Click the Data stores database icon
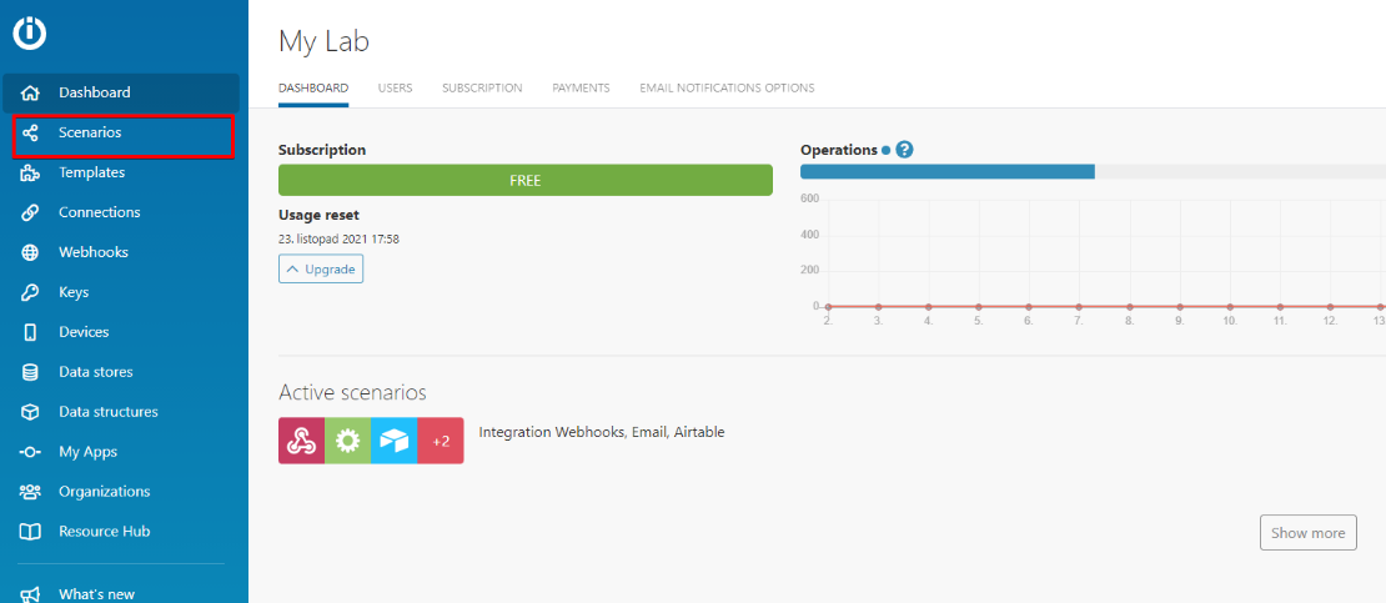 [x=30, y=372]
